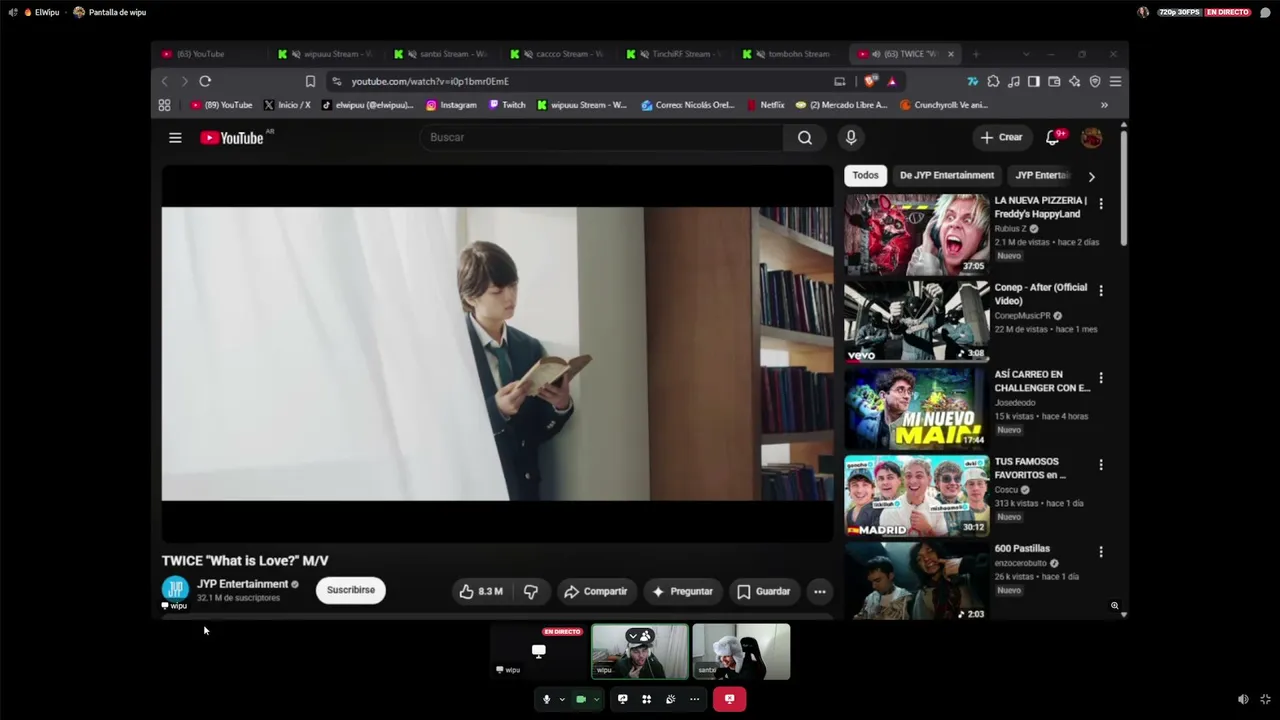Click the Suscribirse button
Screen dimensions: 1280x720
coord(351,590)
